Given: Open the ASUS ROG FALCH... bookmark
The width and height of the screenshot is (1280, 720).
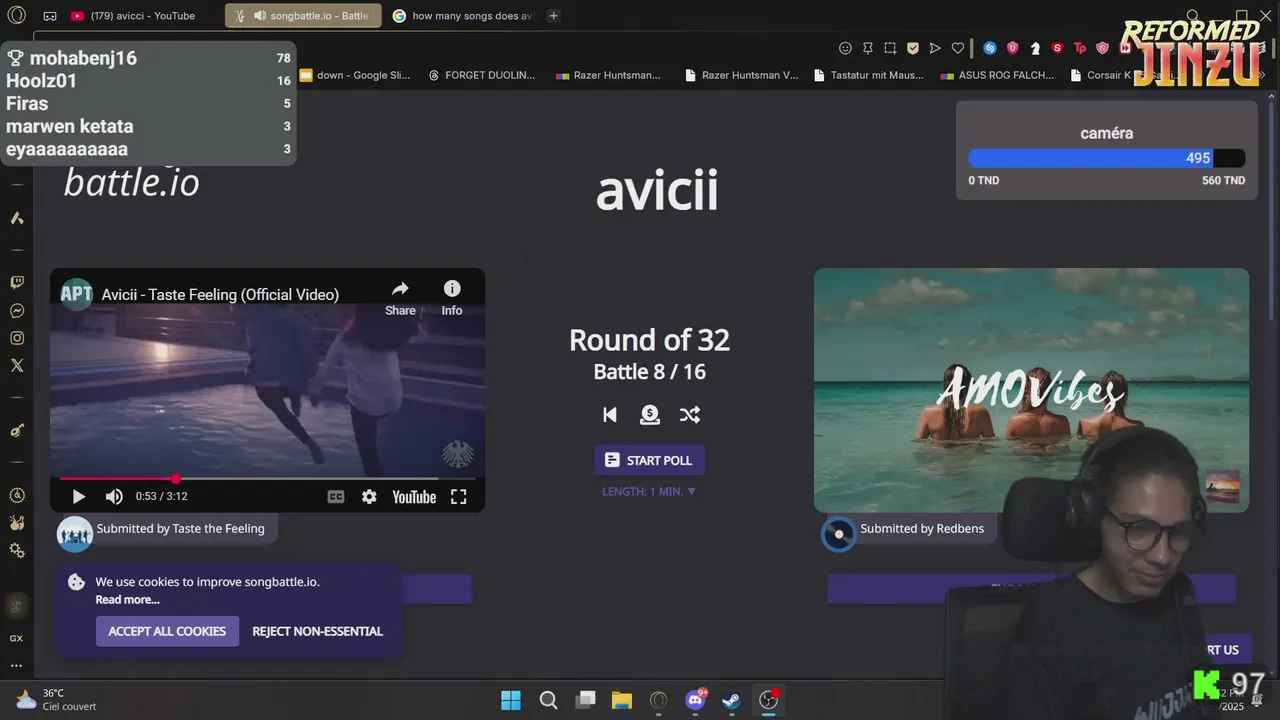Looking at the screenshot, I should [x=997, y=75].
